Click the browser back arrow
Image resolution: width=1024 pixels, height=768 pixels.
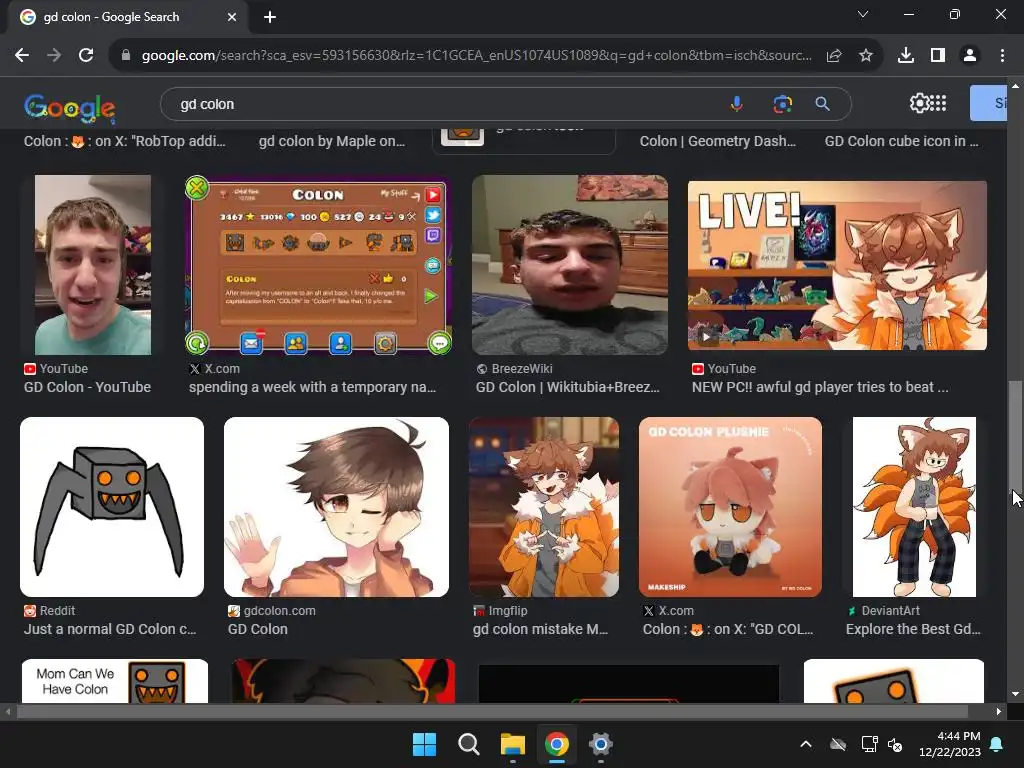pyautogui.click(x=22, y=56)
